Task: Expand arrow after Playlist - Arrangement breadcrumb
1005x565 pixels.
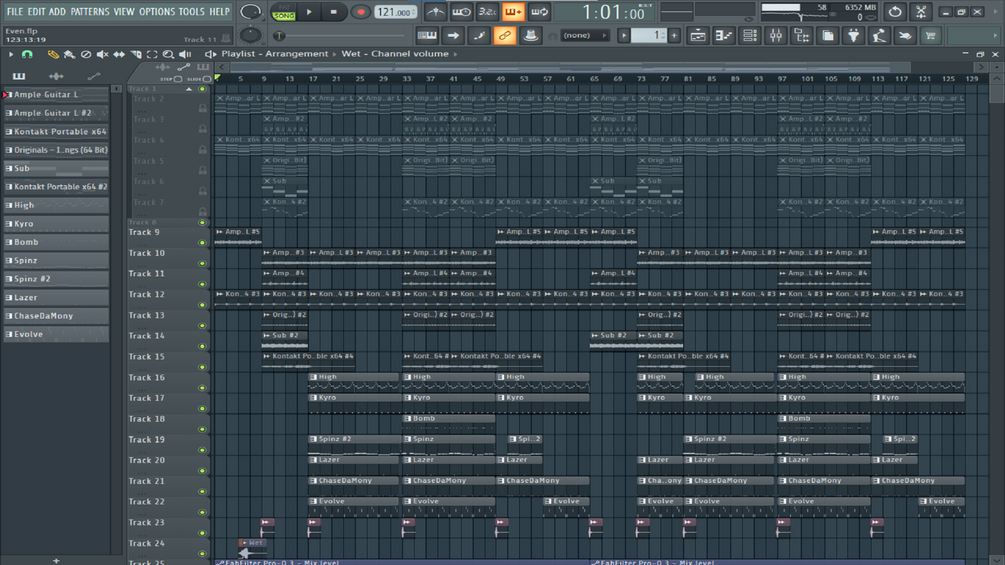Action: [x=335, y=54]
